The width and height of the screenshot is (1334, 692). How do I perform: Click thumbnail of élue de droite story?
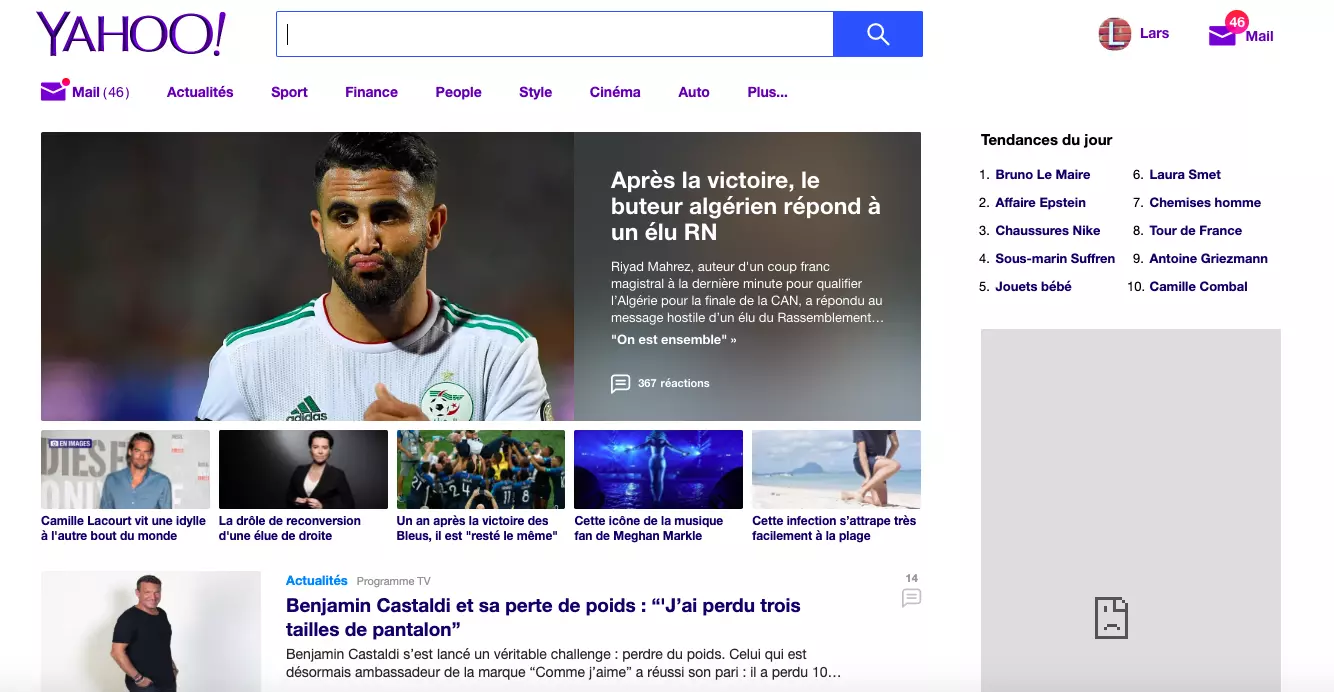point(303,469)
